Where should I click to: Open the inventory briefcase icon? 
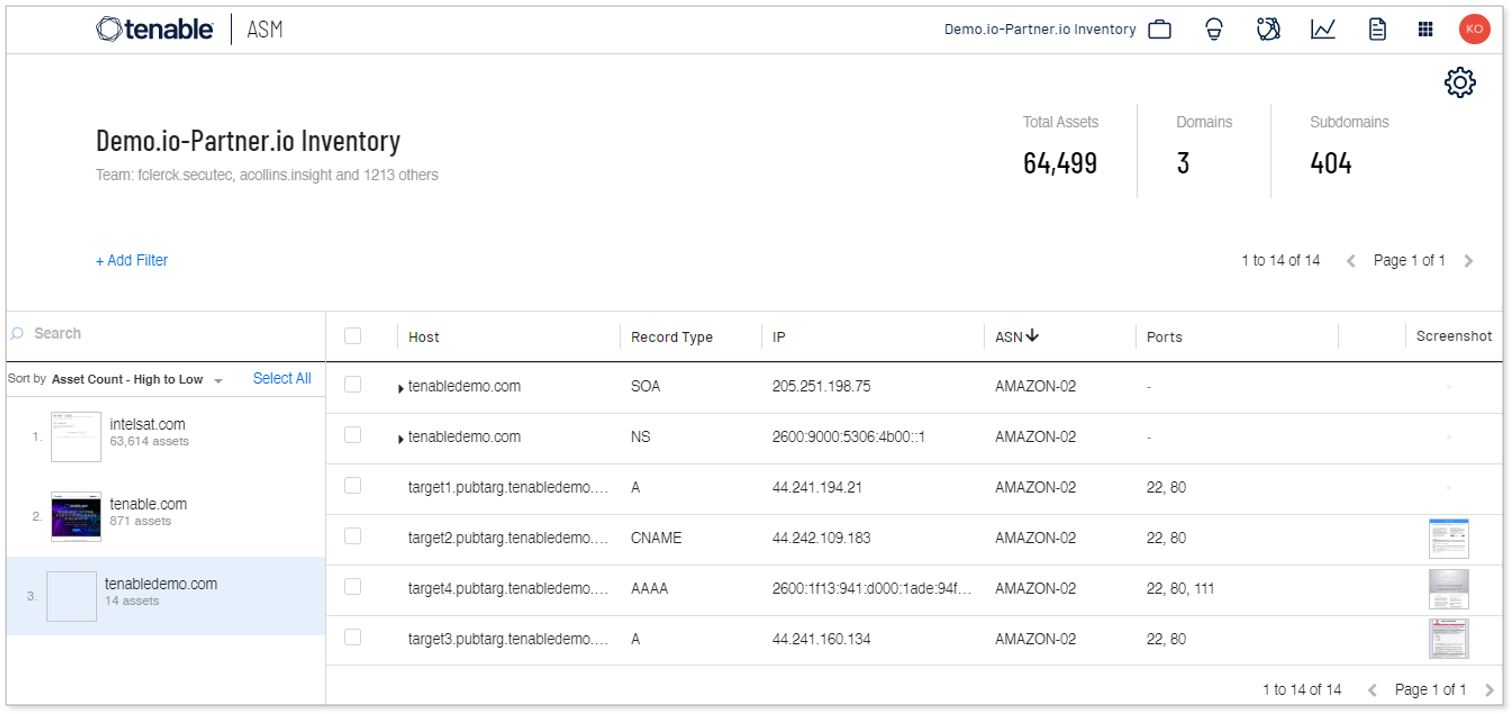pyautogui.click(x=1160, y=29)
